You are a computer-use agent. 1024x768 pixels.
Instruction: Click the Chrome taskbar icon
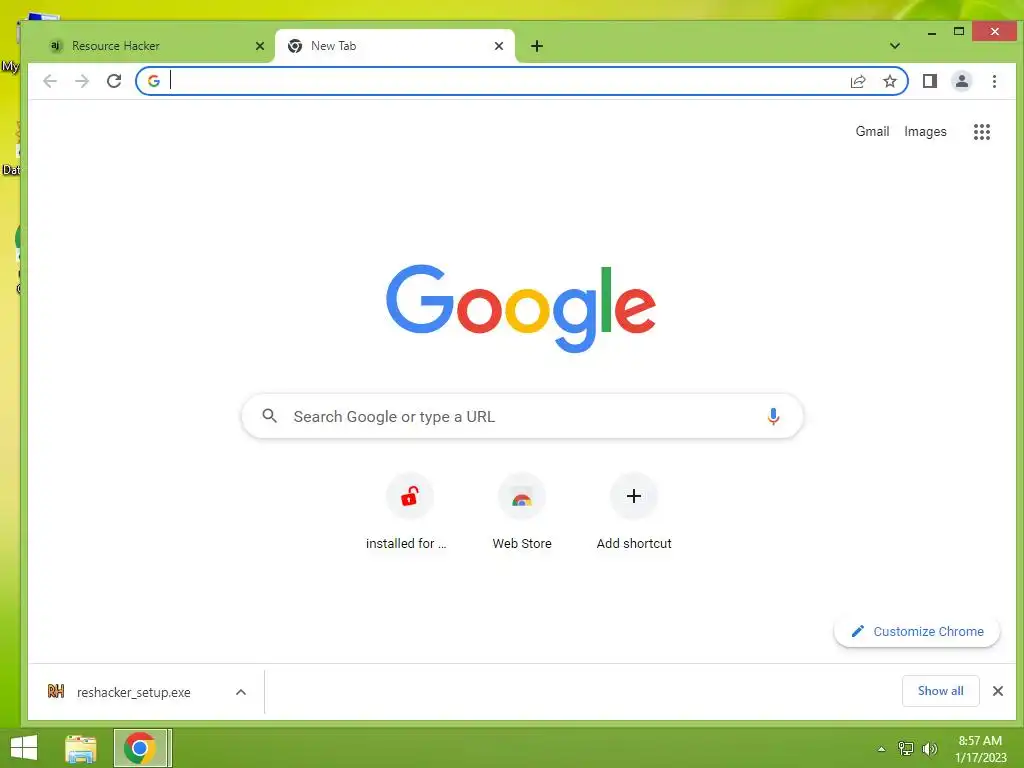pyautogui.click(x=140, y=748)
